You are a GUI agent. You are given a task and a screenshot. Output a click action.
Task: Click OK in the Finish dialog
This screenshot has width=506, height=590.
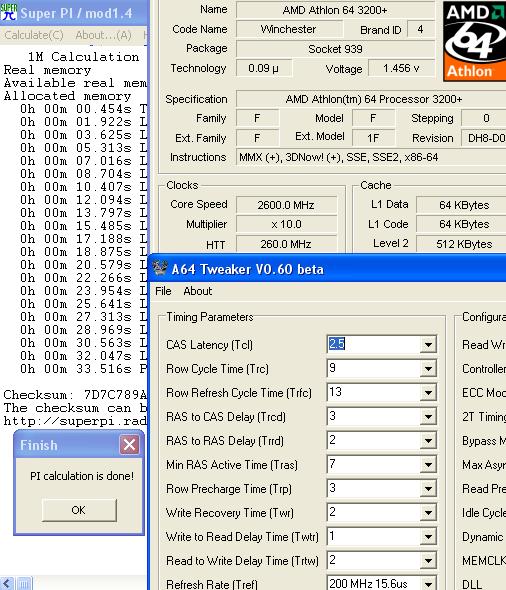click(79, 510)
